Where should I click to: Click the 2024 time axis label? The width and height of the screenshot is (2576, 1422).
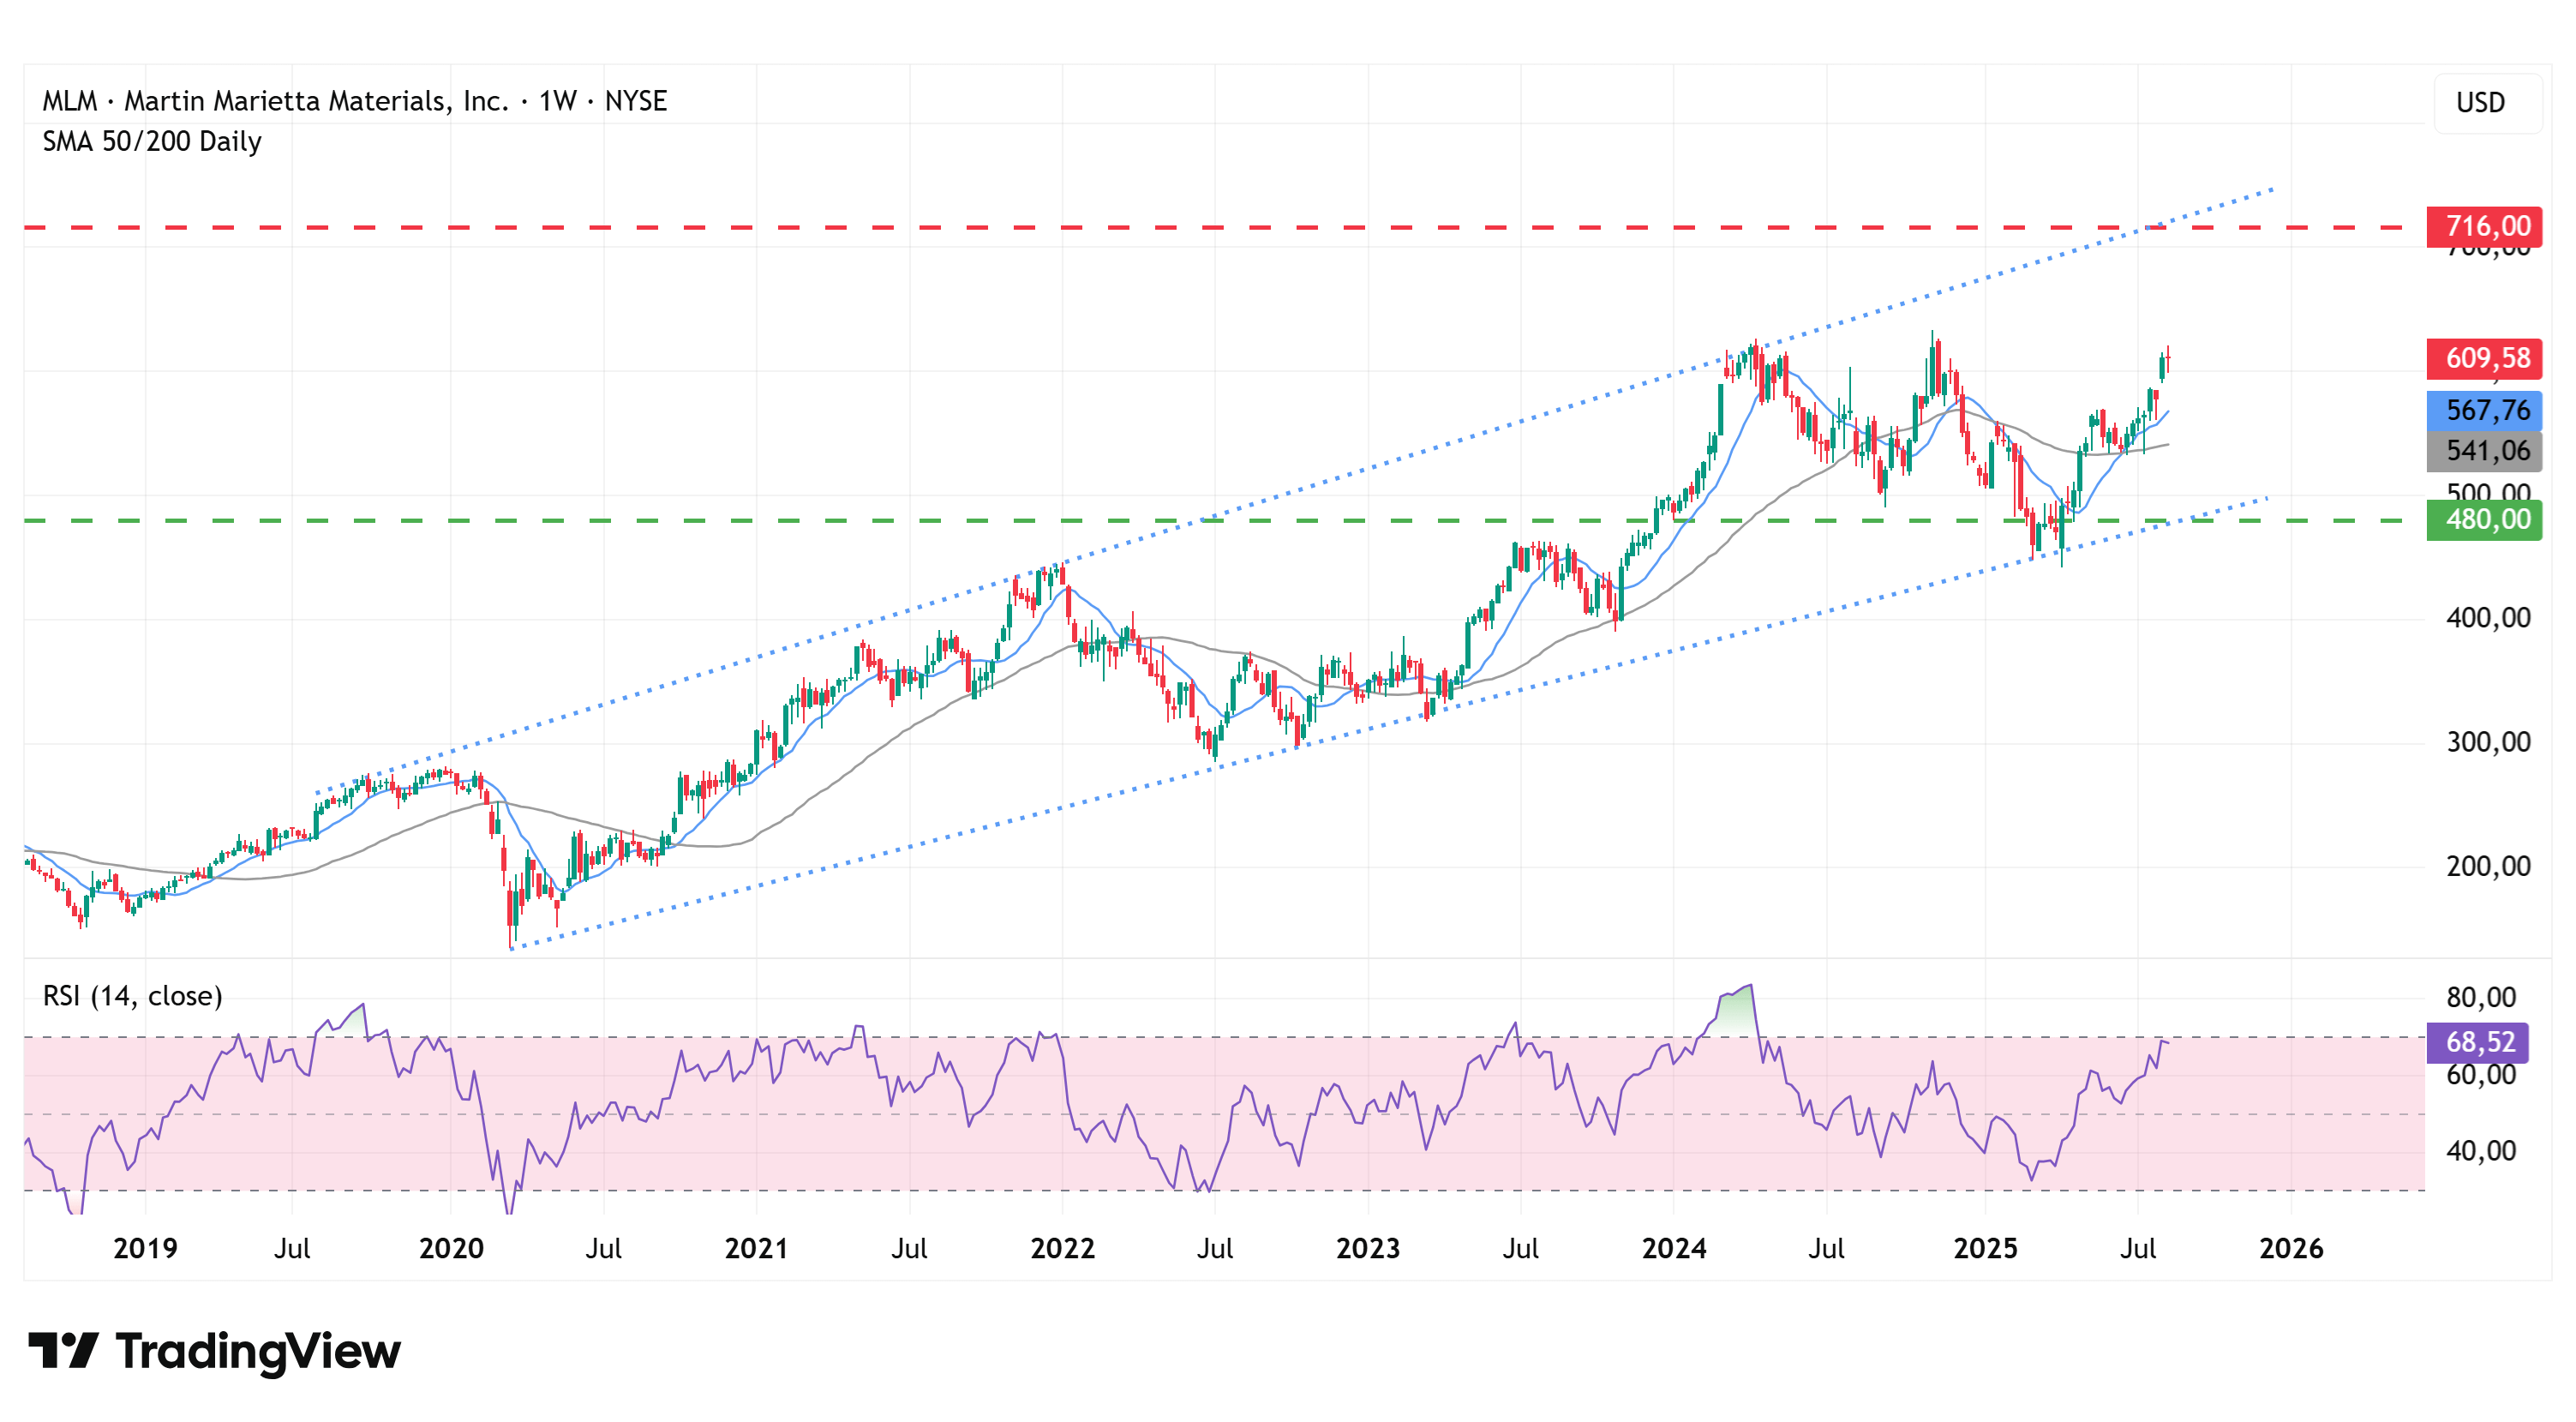coord(1674,1248)
